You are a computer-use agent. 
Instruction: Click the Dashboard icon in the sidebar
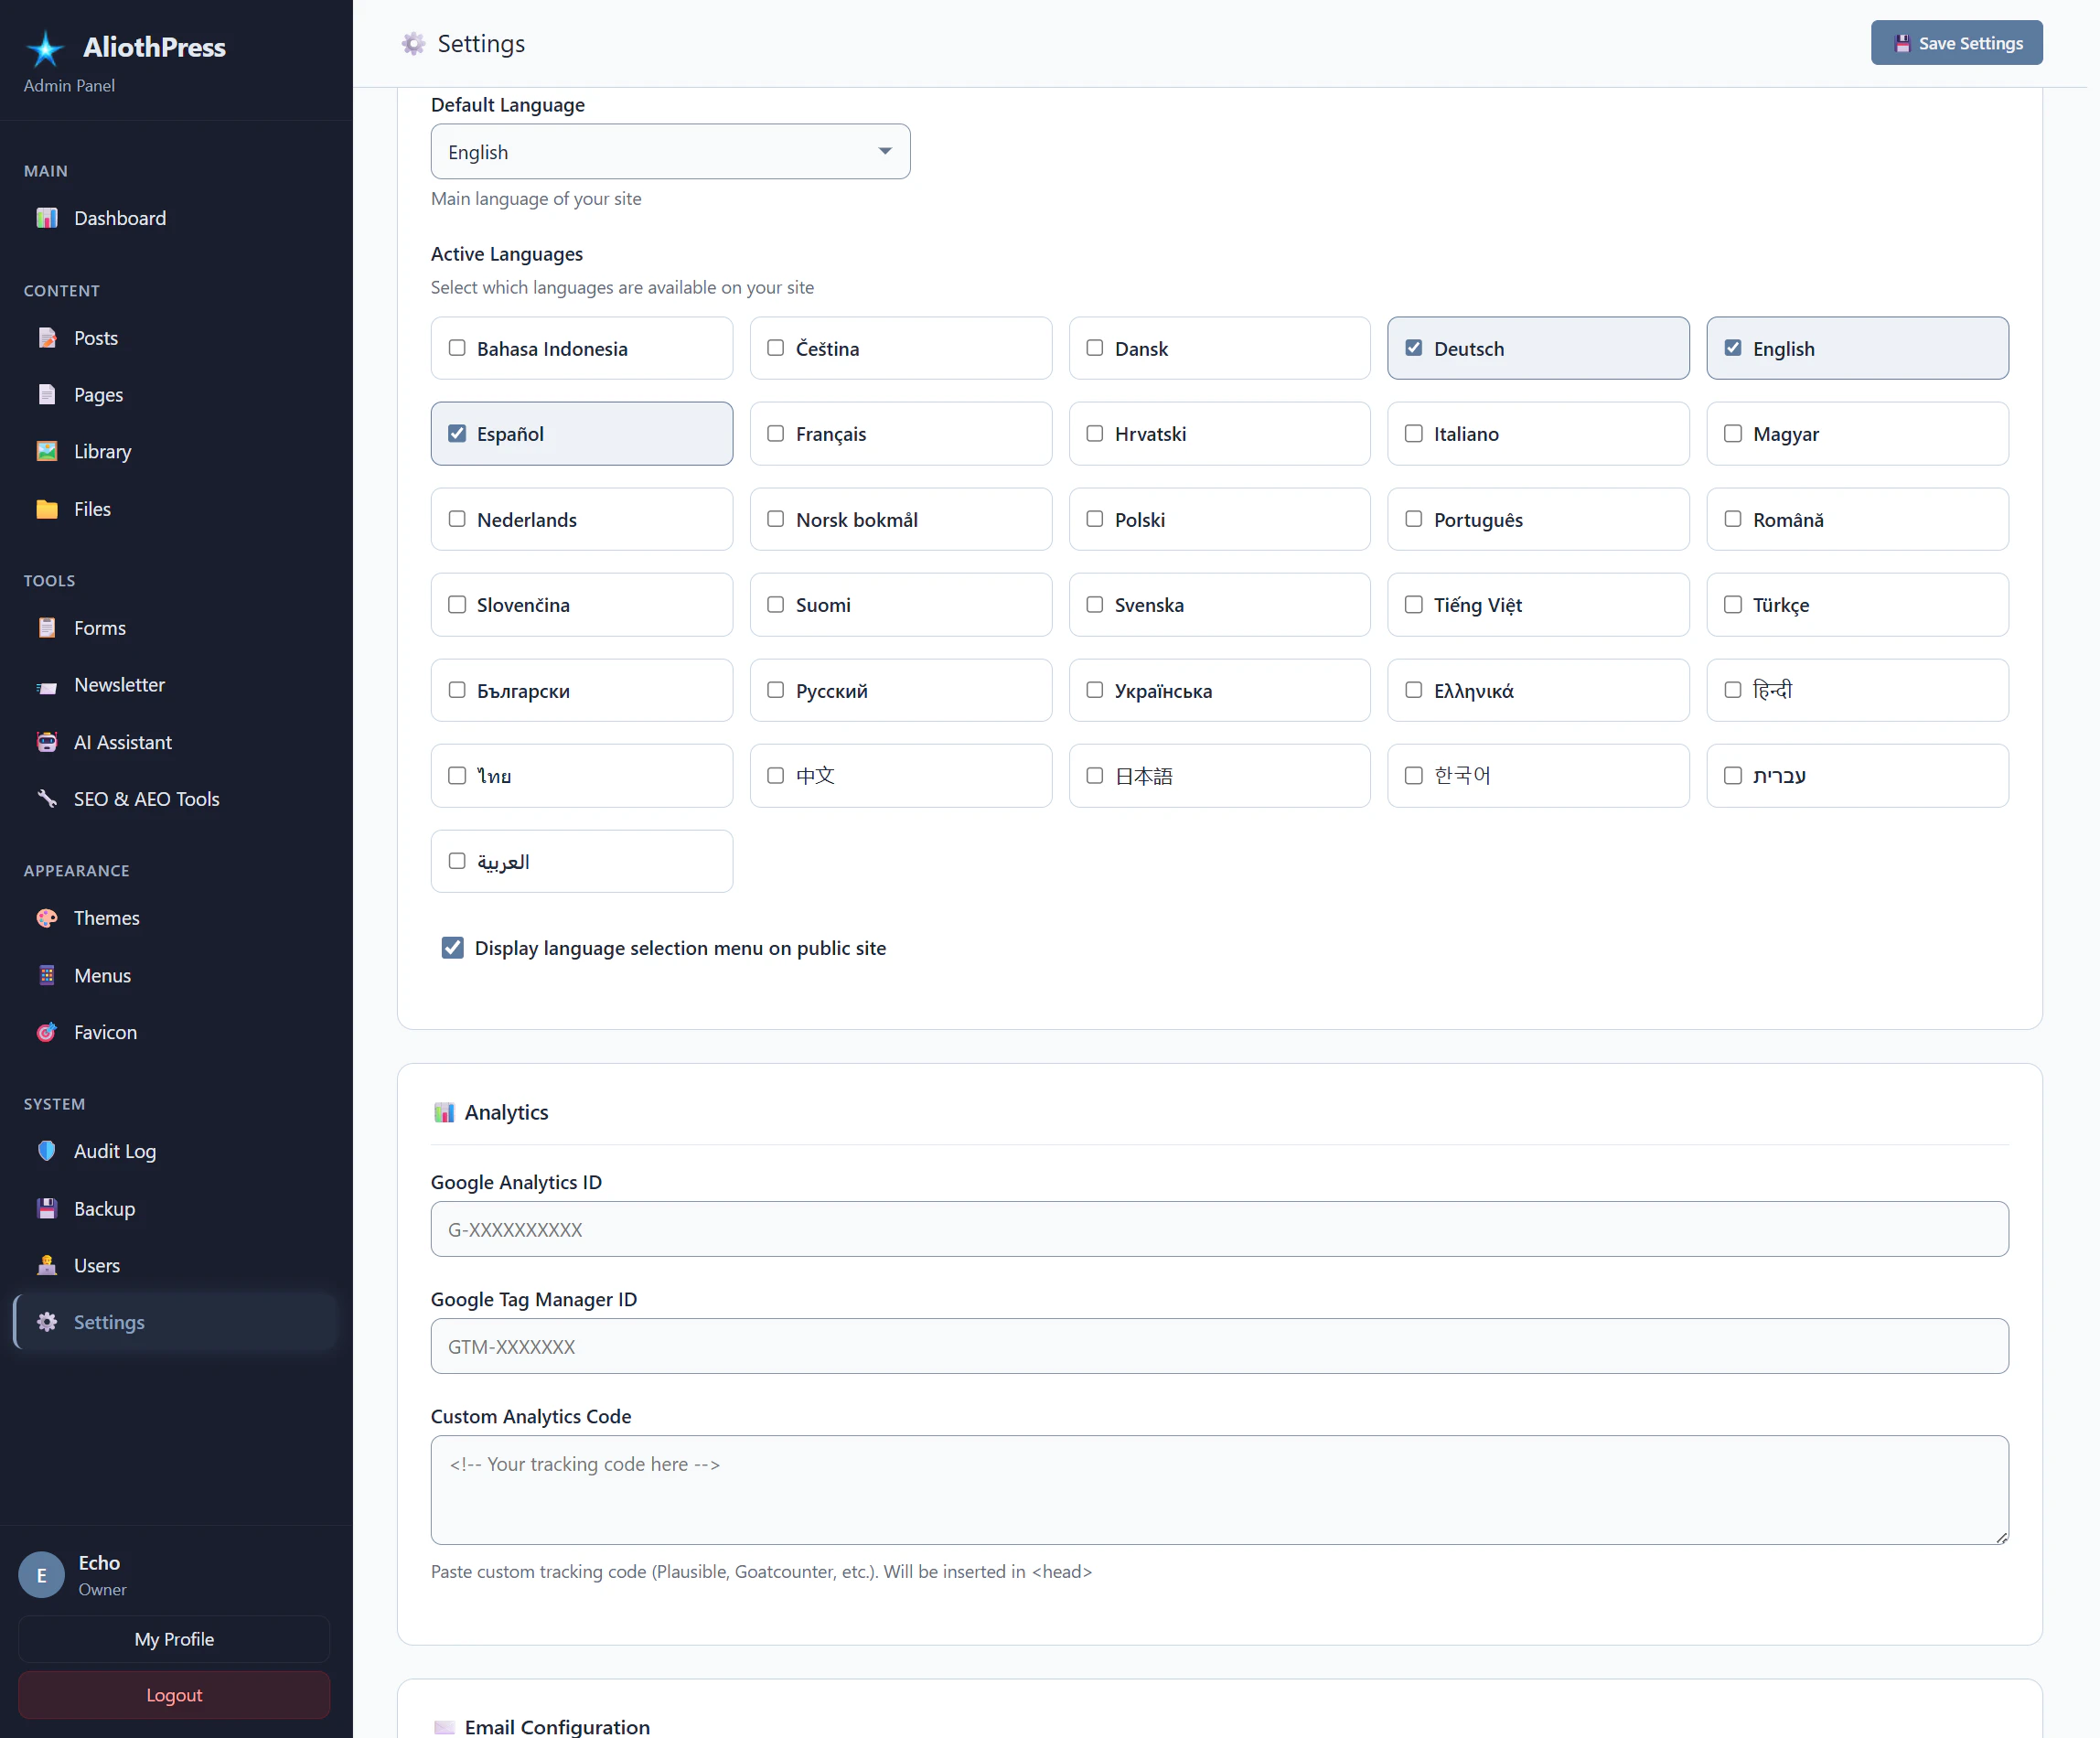(47, 218)
